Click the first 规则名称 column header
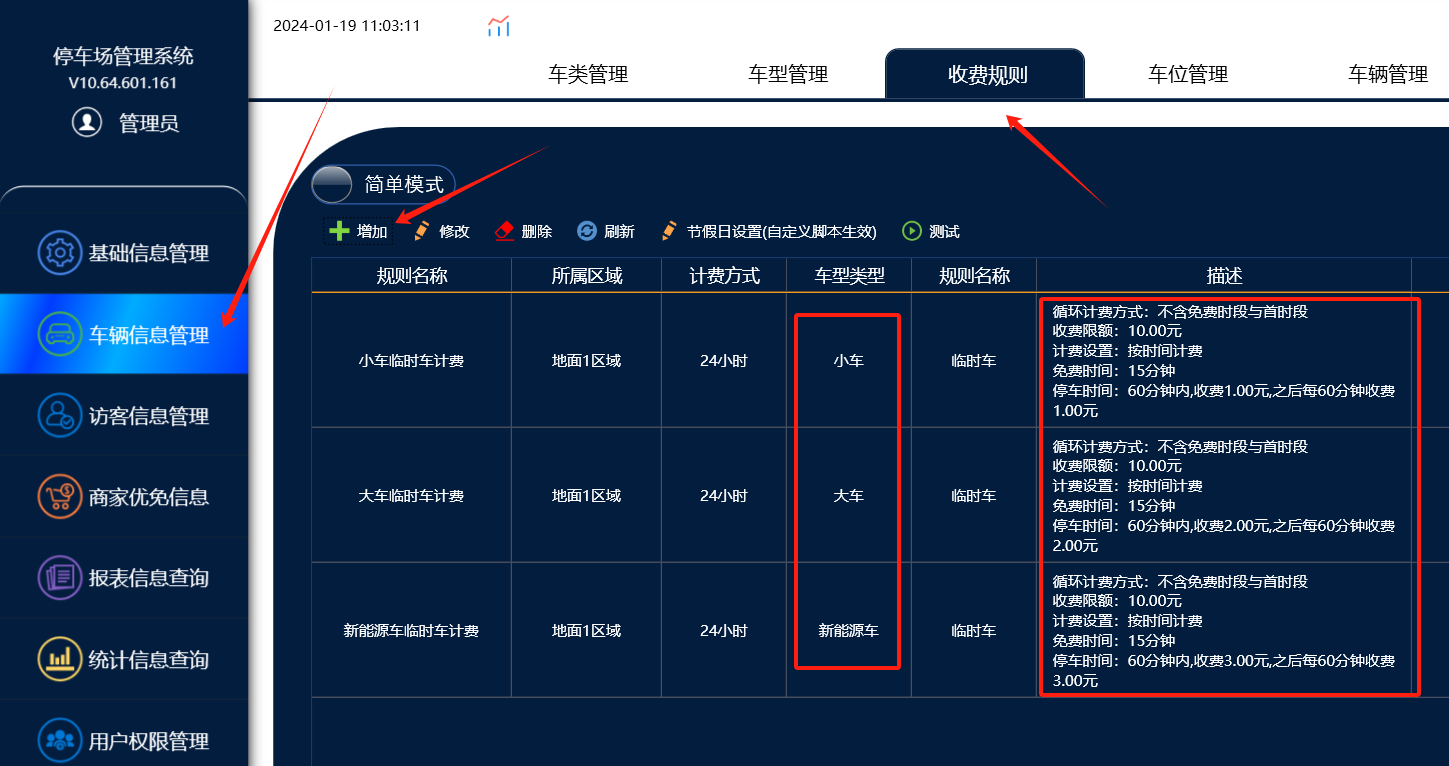1449x766 pixels. tap(412, 276)
